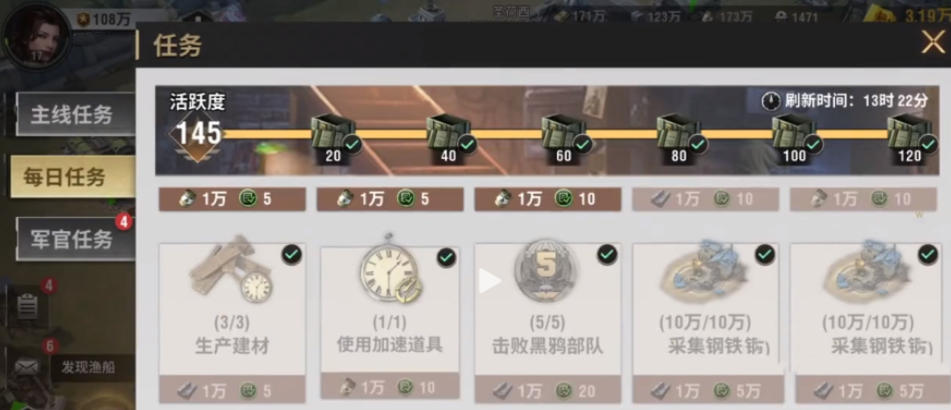Select the 每日任务 tab
951x410 pixels.
point(73,176)
